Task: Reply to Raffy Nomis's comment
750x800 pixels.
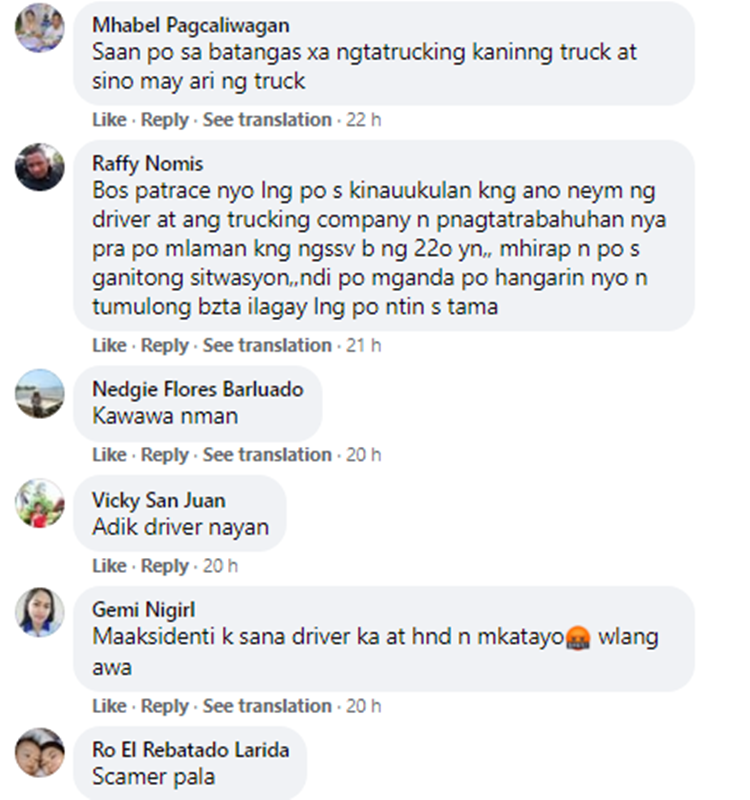Action: click(164, 345)
